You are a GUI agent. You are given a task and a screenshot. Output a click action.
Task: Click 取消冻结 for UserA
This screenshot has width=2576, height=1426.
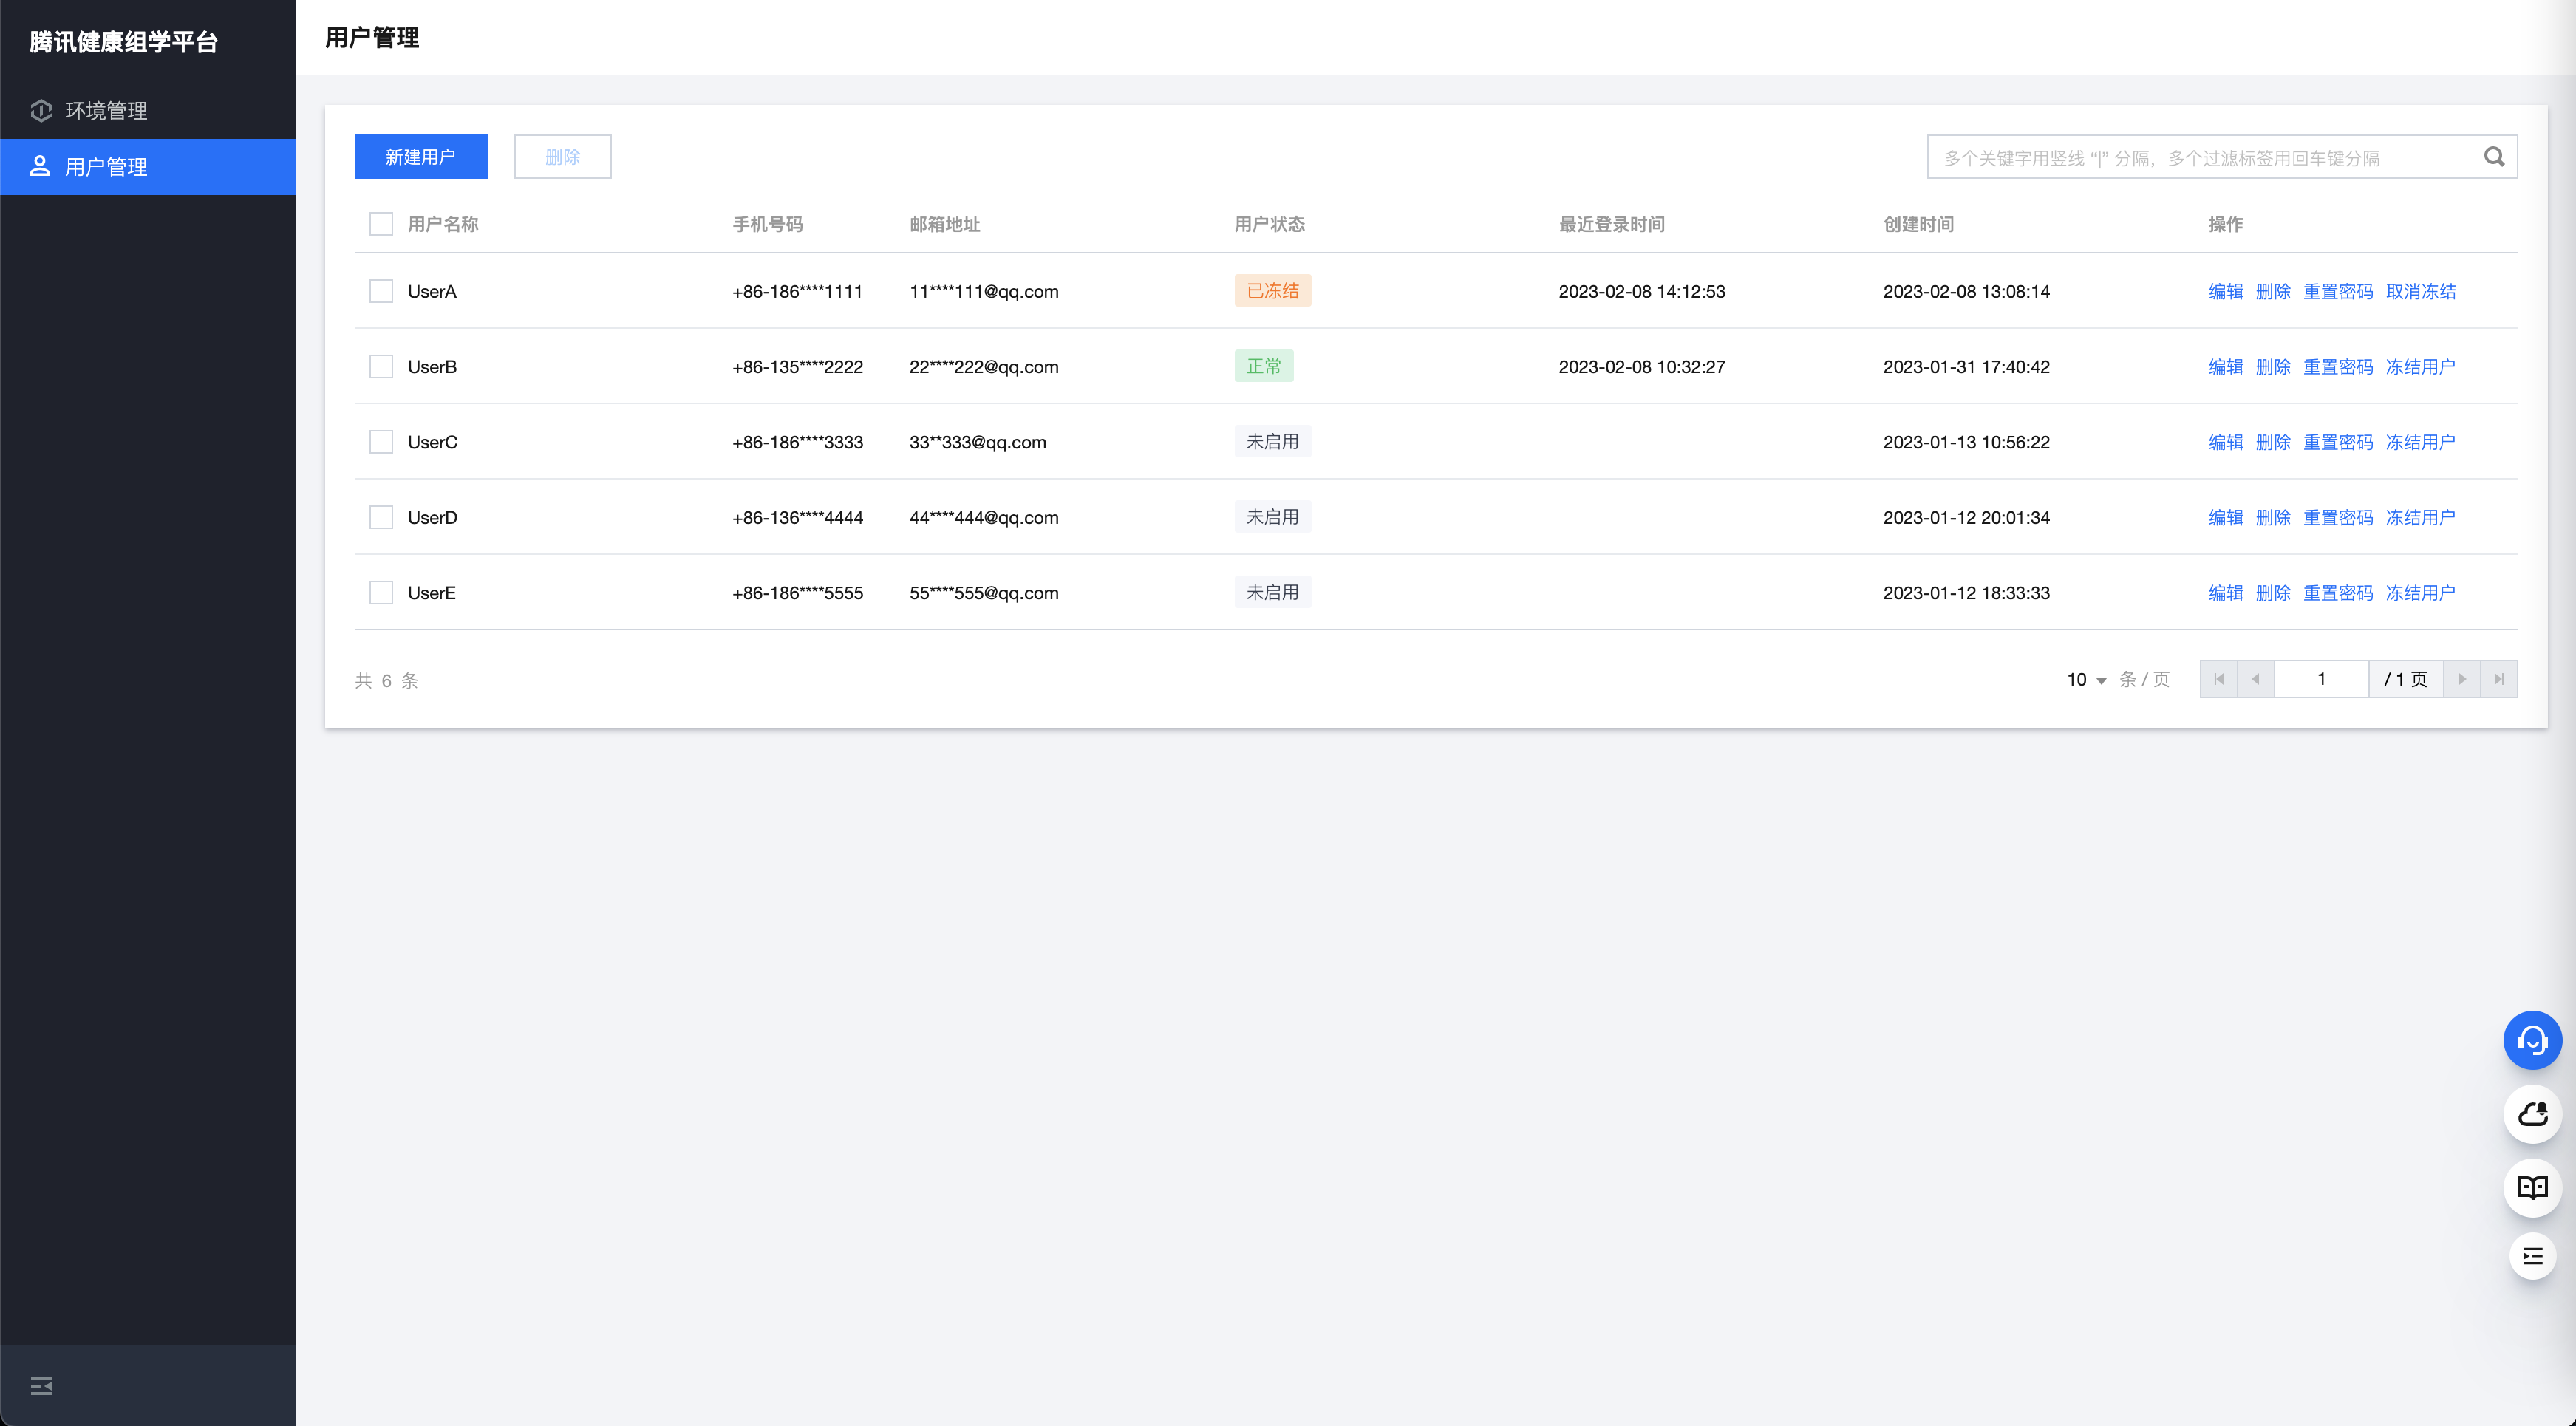[x=2420, y=291]
